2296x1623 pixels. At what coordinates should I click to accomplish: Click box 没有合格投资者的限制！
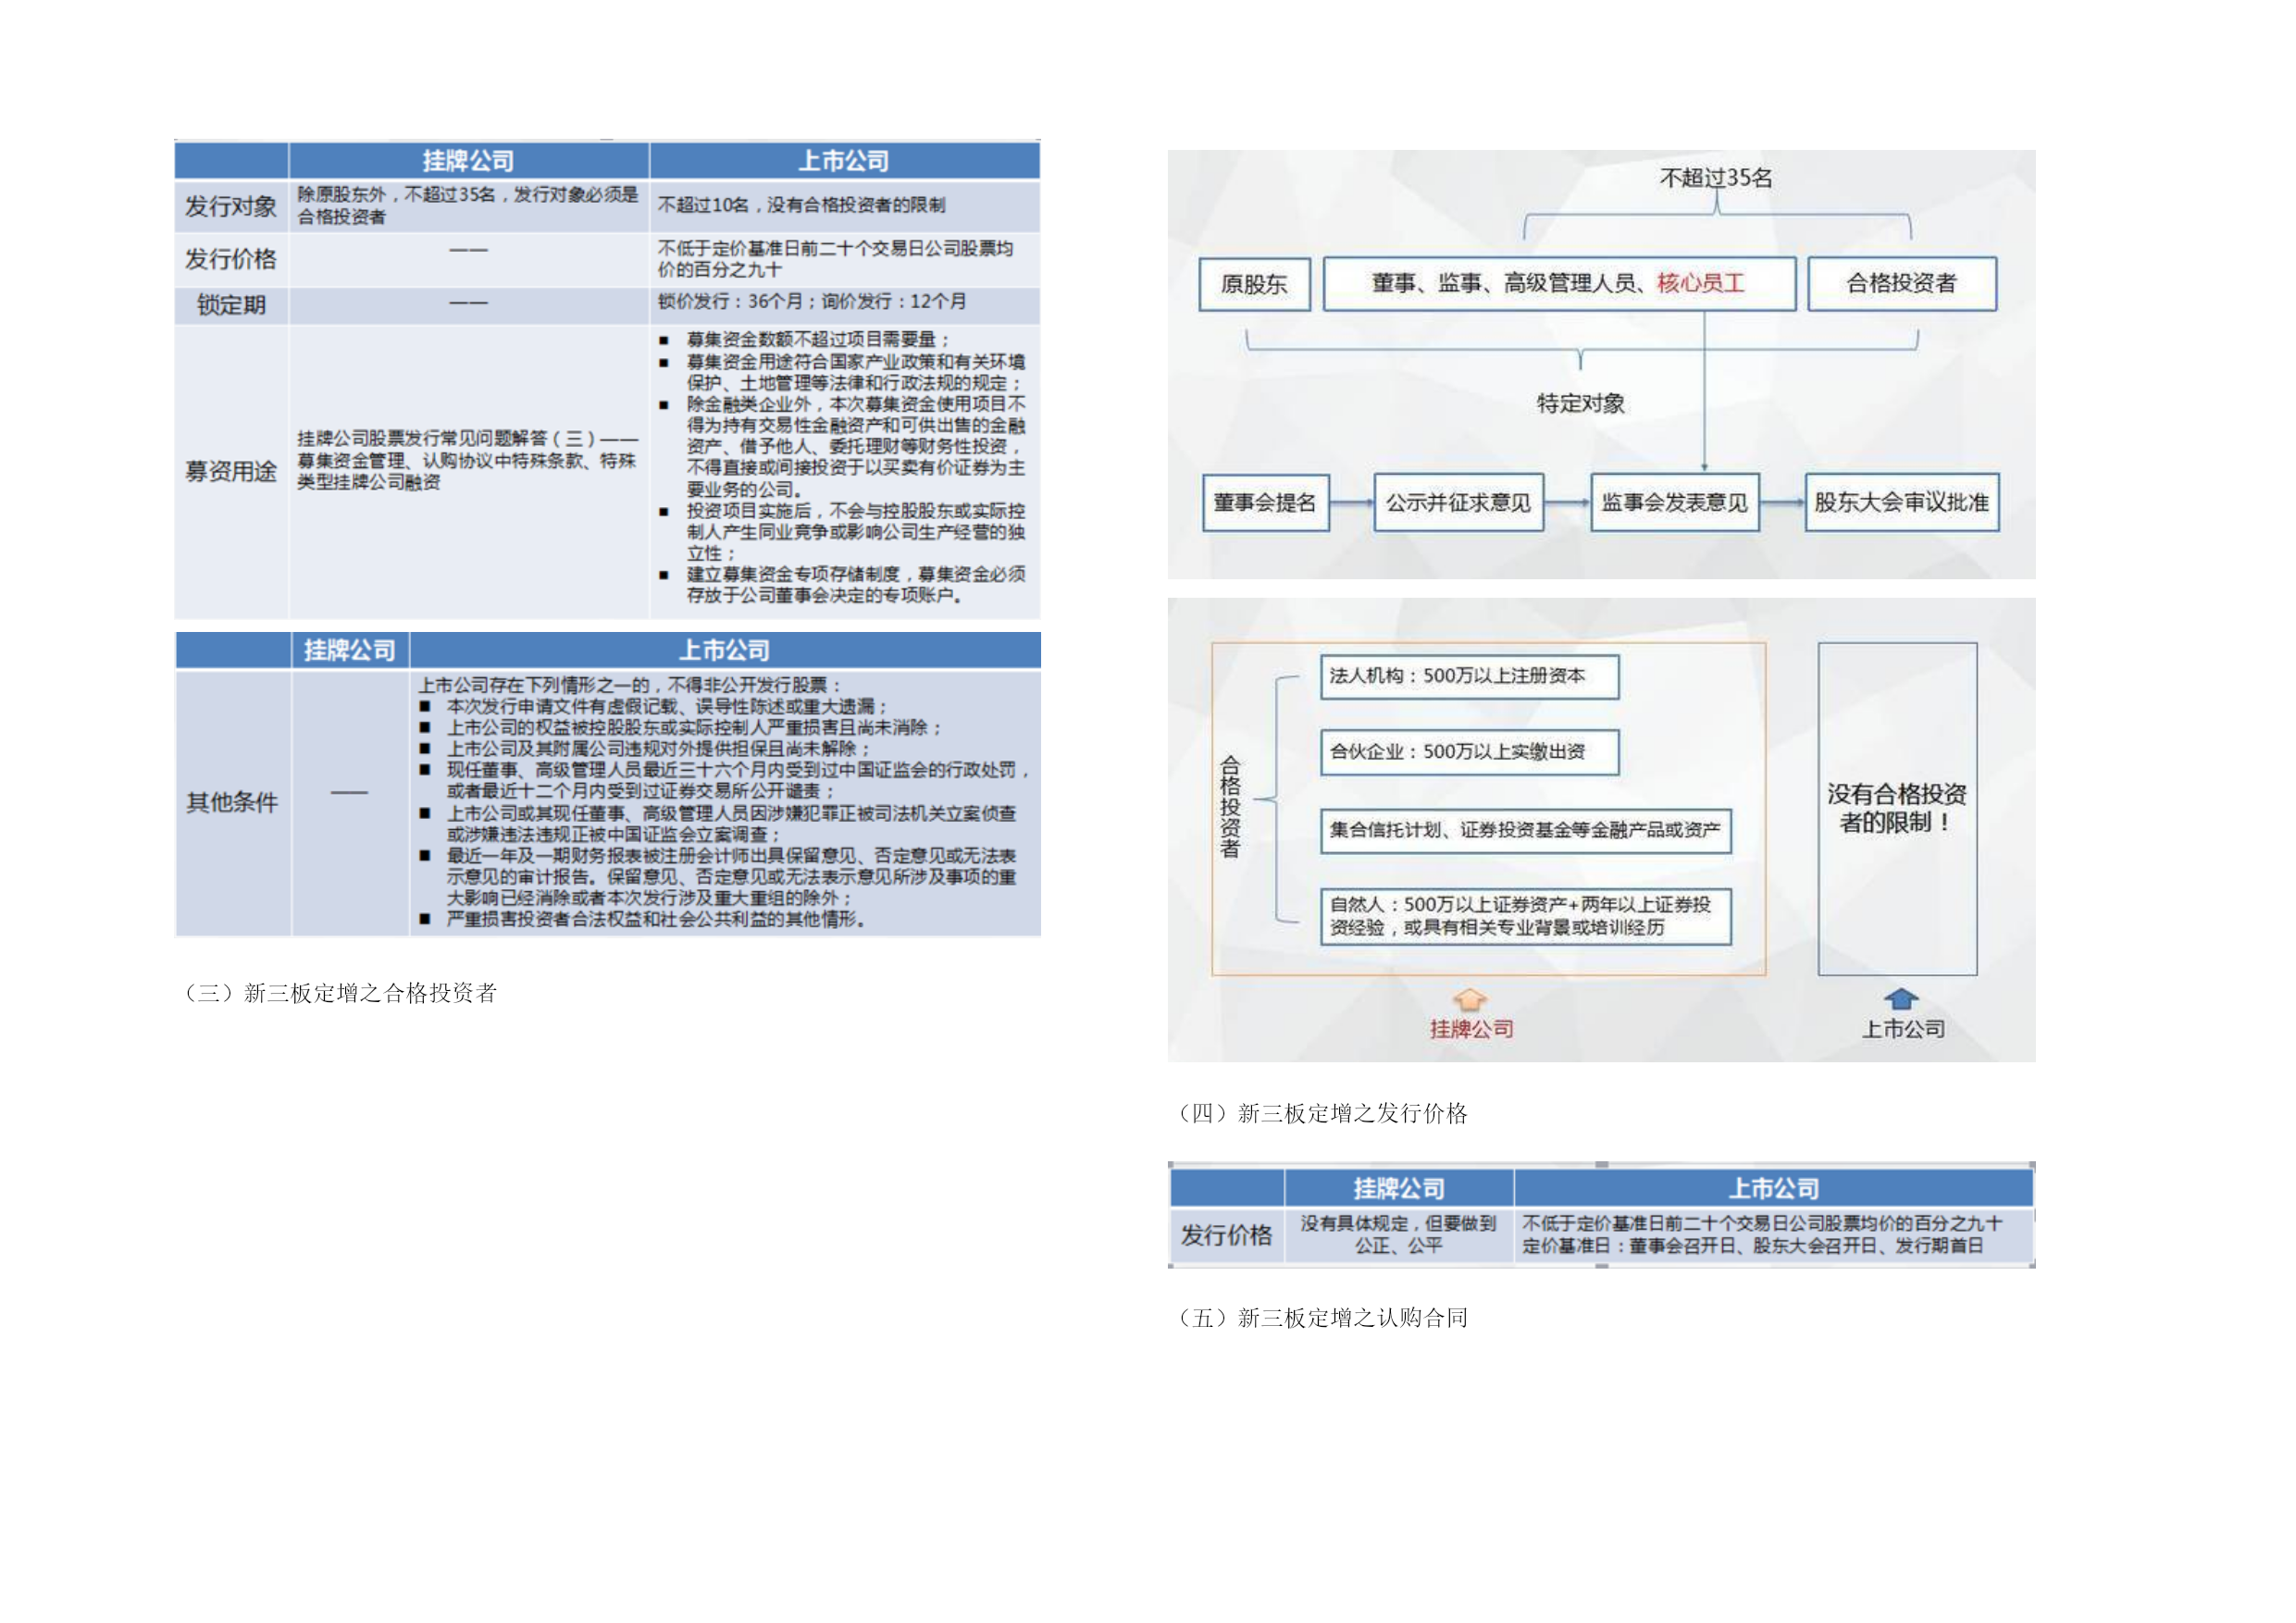(1897, 808)
